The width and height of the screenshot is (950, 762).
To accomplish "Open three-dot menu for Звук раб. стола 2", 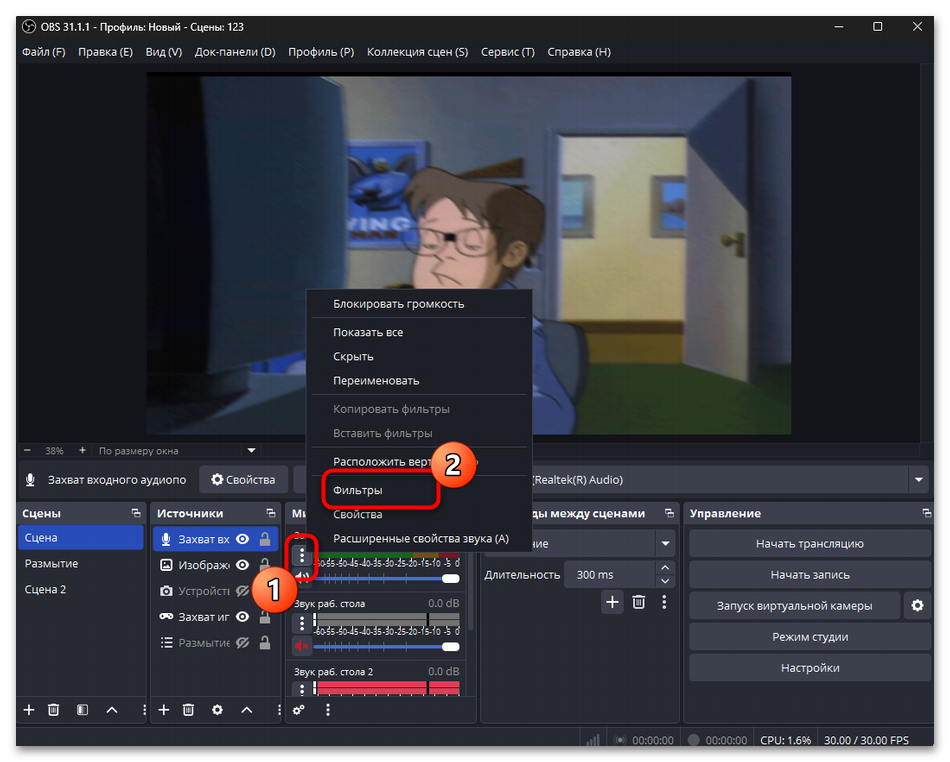I will [x=302, y=689].
